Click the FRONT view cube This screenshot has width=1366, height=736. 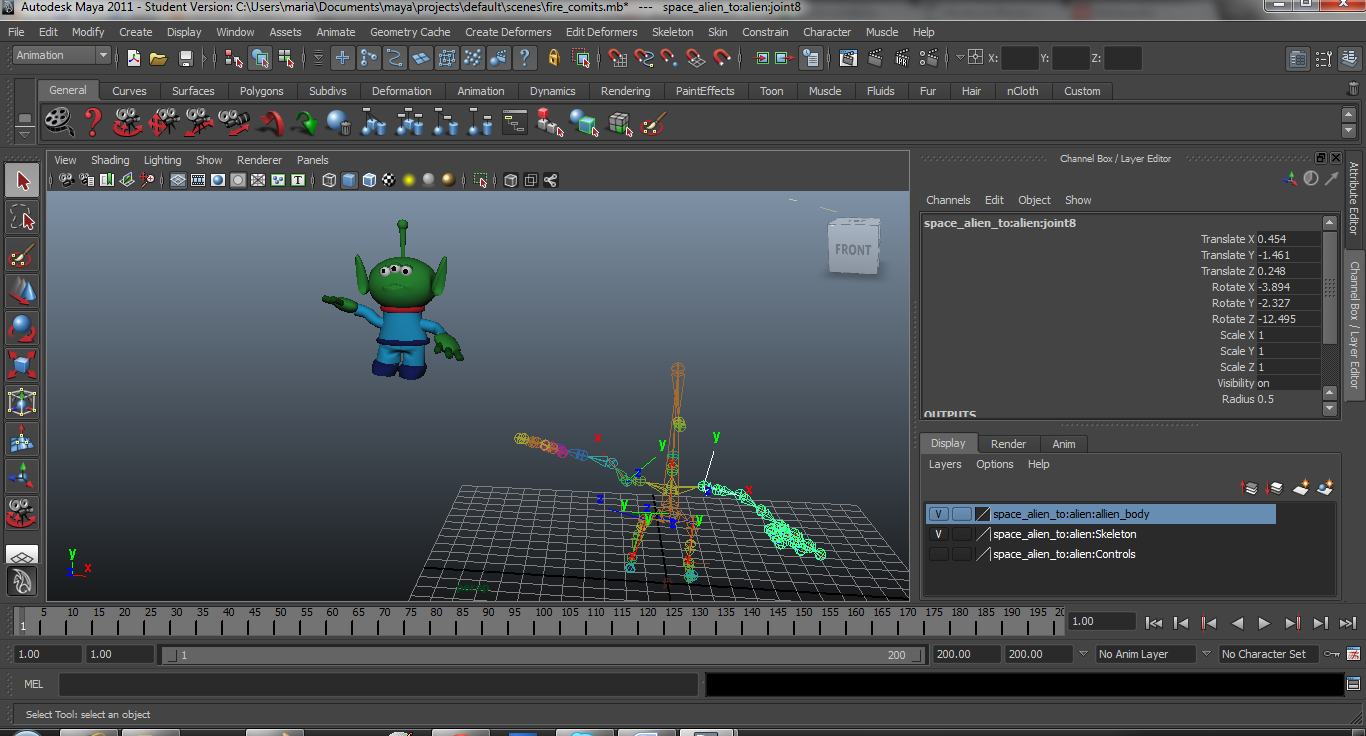pyautogui.click(x=853, y=247)
